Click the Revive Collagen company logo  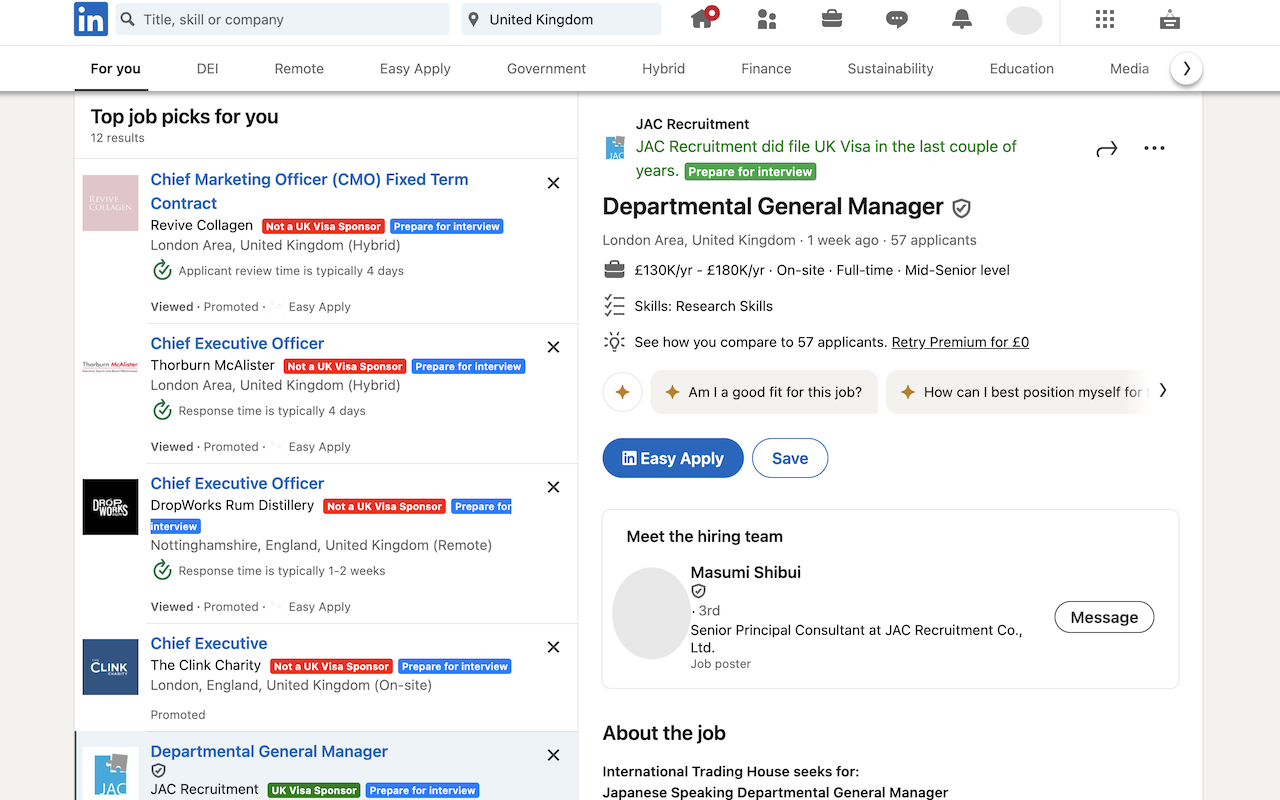(110, 203)
